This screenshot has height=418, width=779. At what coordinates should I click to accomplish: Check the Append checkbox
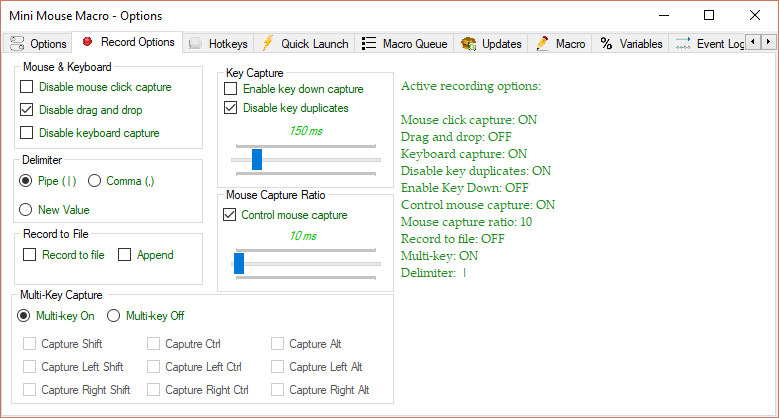124,255
